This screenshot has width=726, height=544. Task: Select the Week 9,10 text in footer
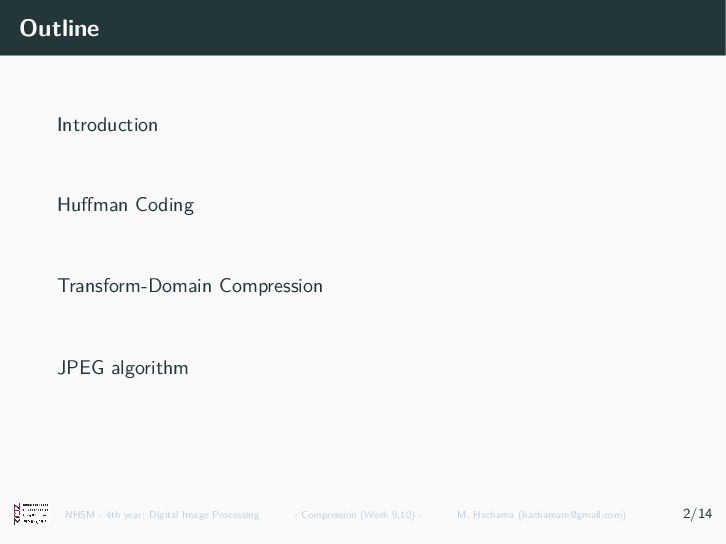388,515
